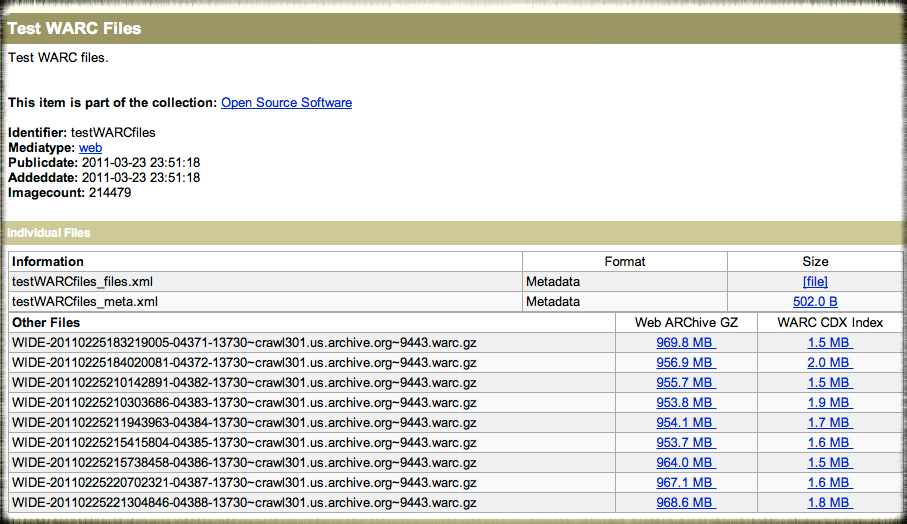Click the Test WARC Files page heading
The width and height of the screenshot is (907, 524).
[x=74, y=28]
